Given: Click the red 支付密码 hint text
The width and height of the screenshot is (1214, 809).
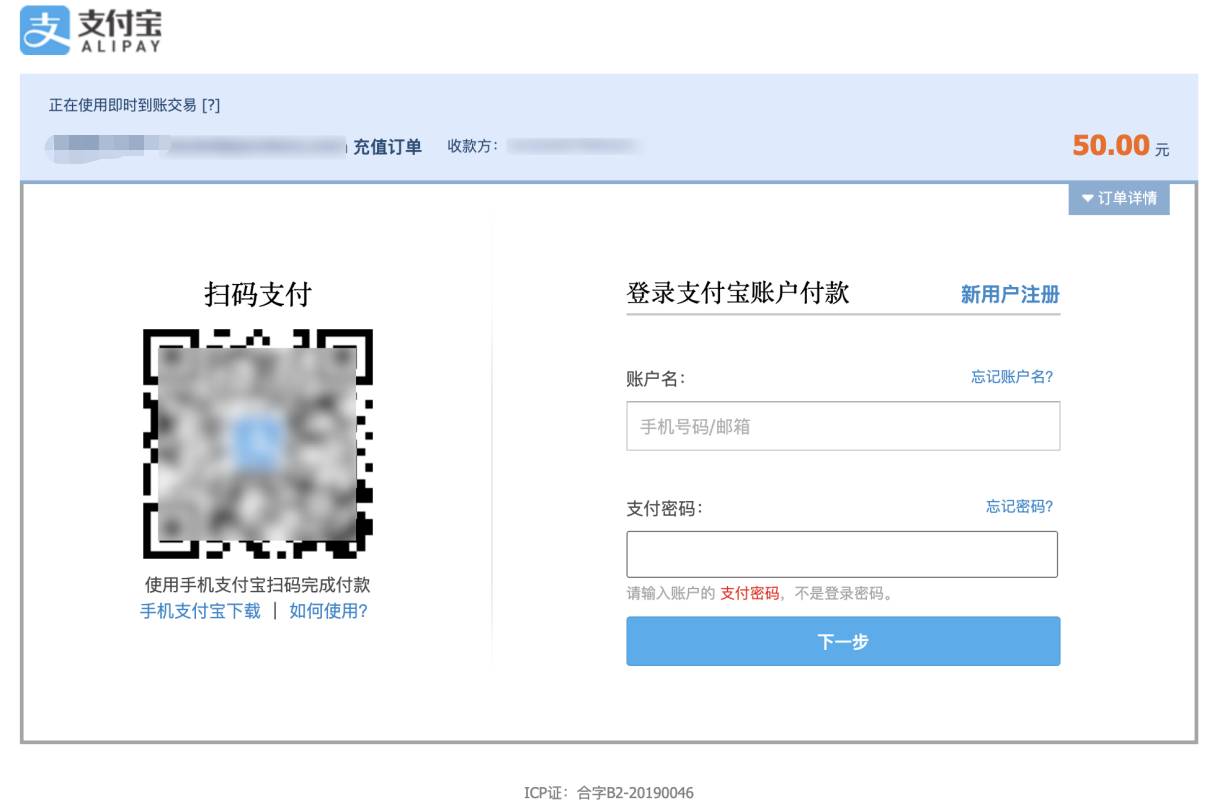Looking at the screenshot, I should point(750,593).
